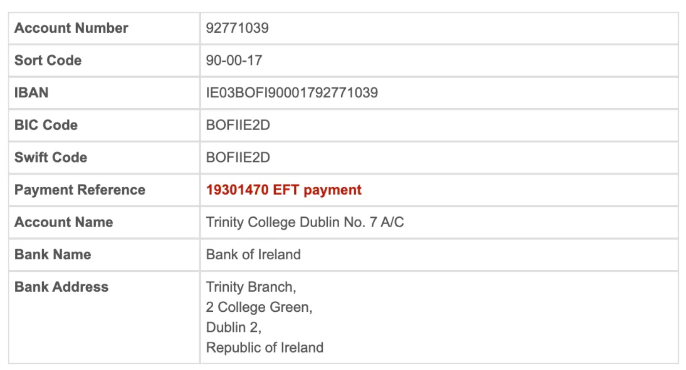Click the Account Number label
The width and height of the screenshot is (686, 370).
(71, 28)
